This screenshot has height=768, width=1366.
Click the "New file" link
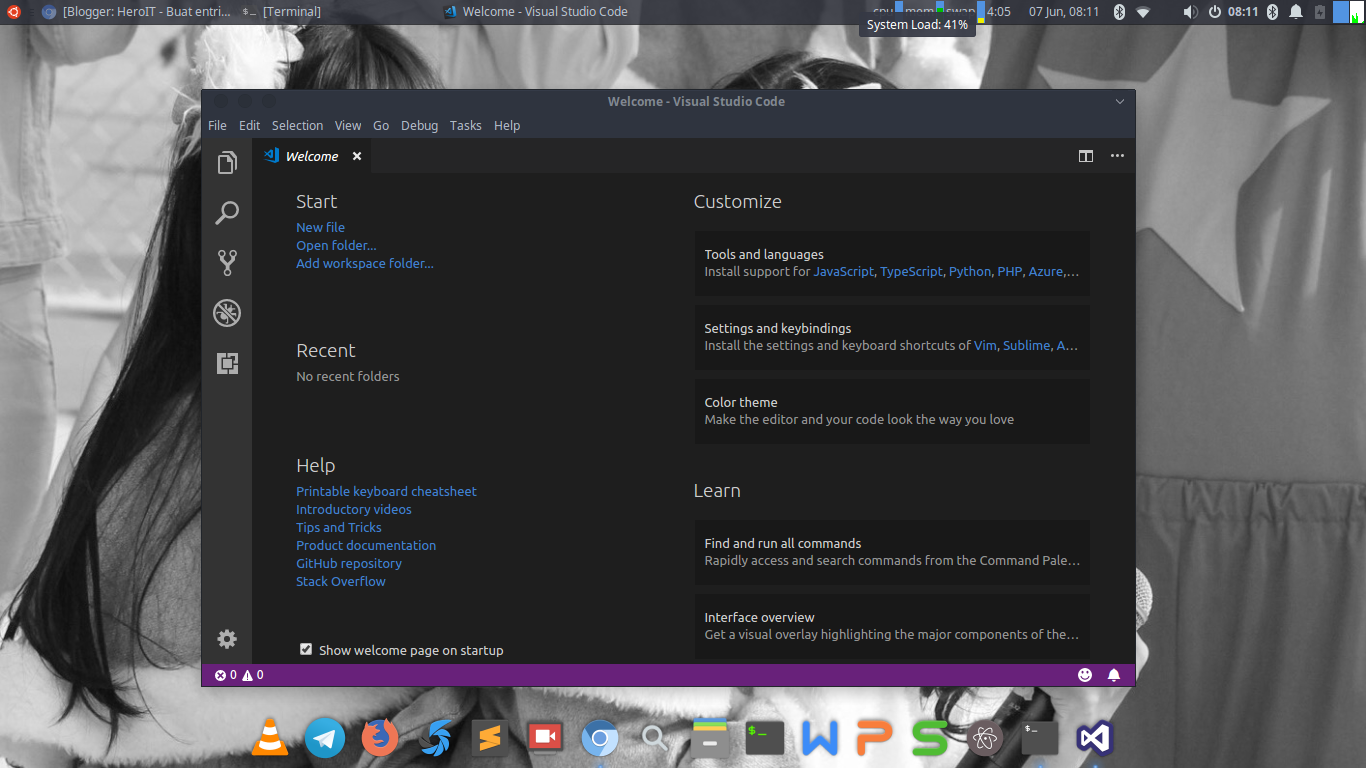click(320, 227)
